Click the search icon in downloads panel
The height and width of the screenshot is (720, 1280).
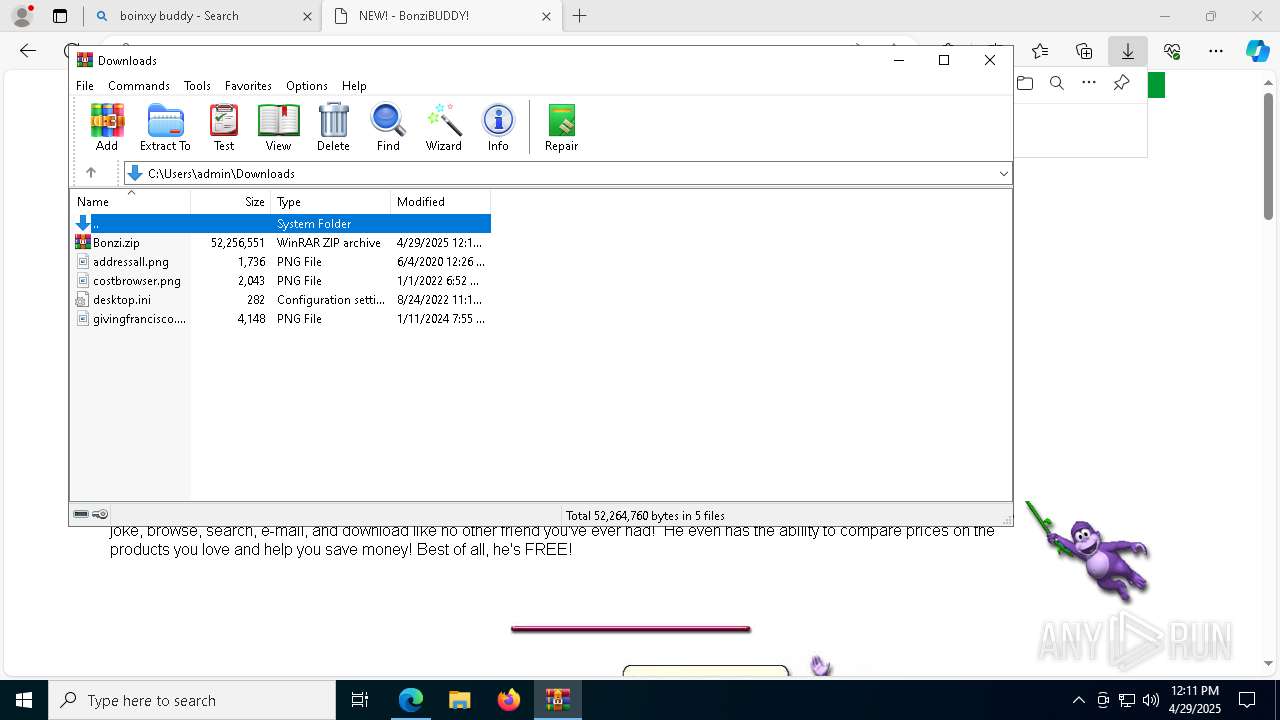click(1057, 83)
